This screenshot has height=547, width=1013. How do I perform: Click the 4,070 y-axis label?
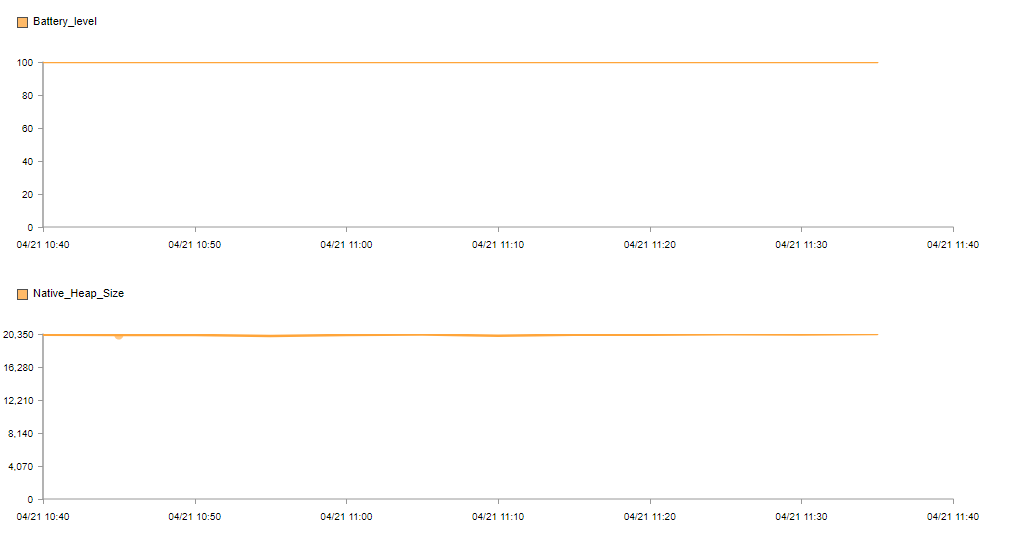click(x=21, y=466)
